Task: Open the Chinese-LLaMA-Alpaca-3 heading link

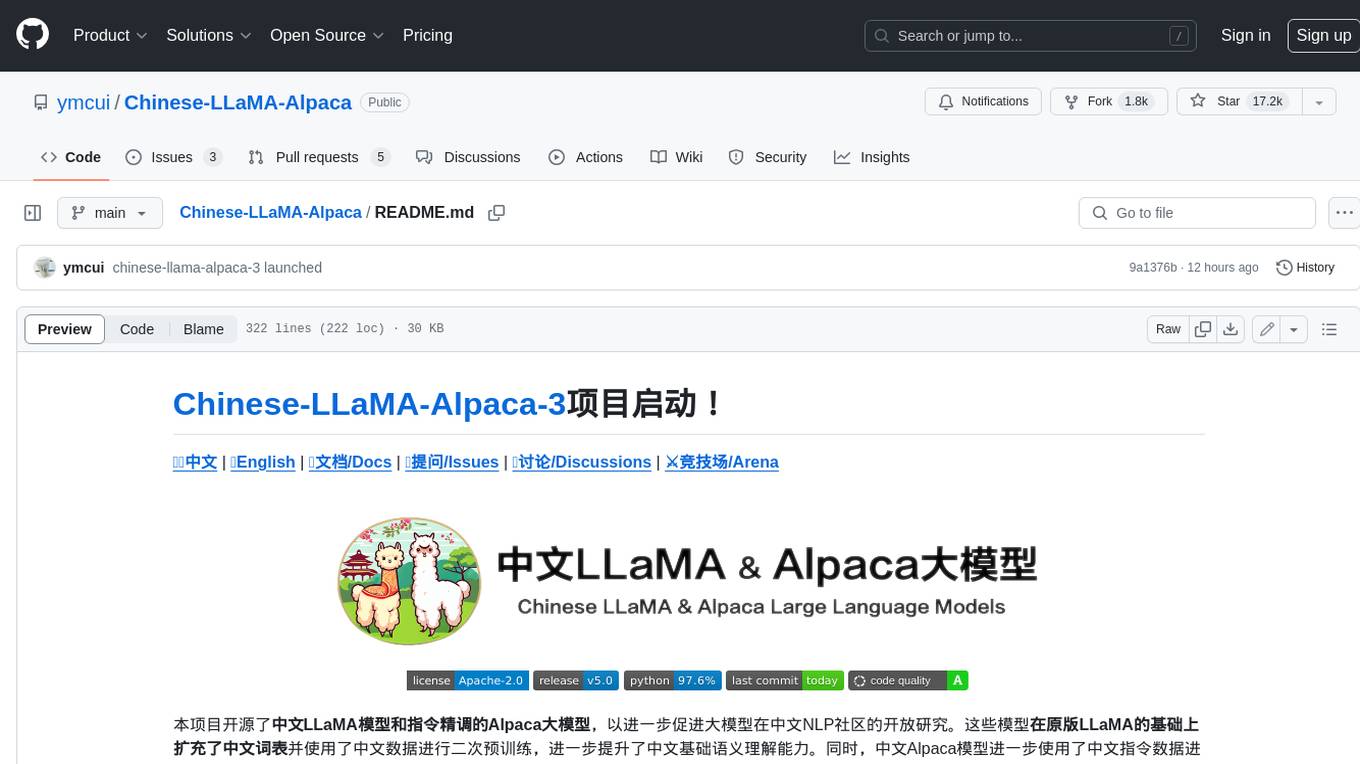Action: coord(369,404)
